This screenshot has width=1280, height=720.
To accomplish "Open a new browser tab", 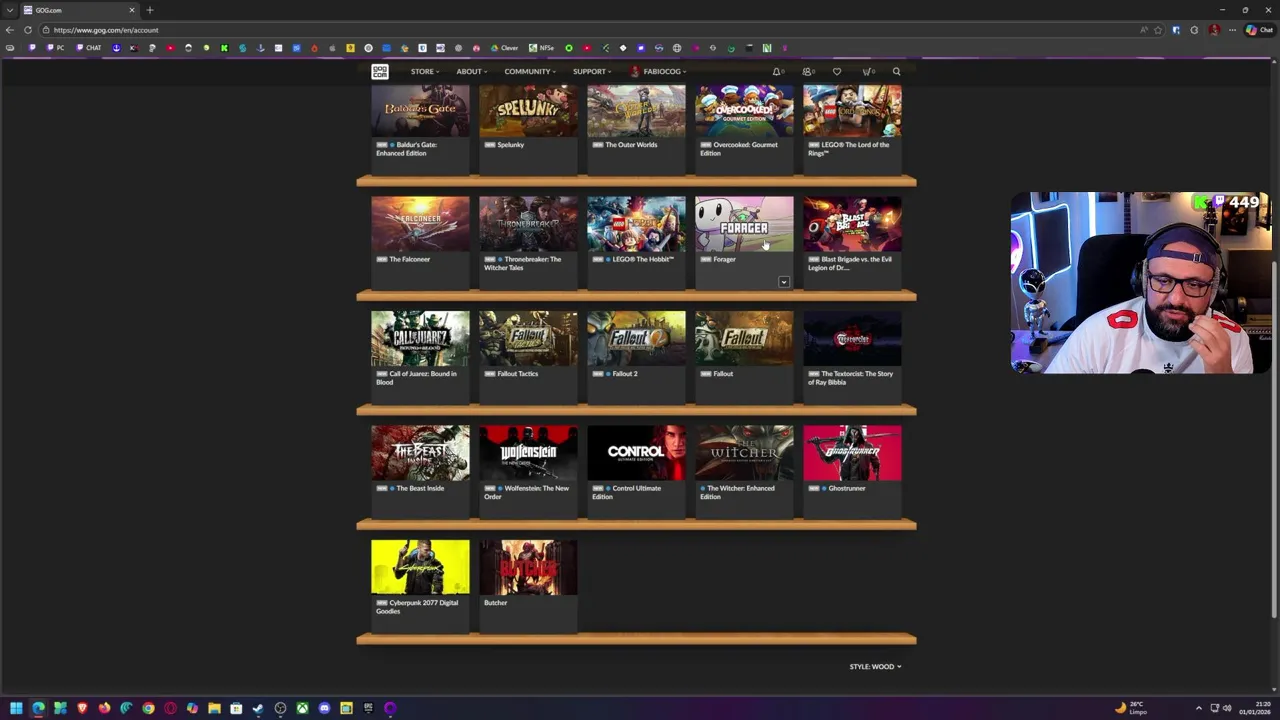I will [x=150, y=10].
